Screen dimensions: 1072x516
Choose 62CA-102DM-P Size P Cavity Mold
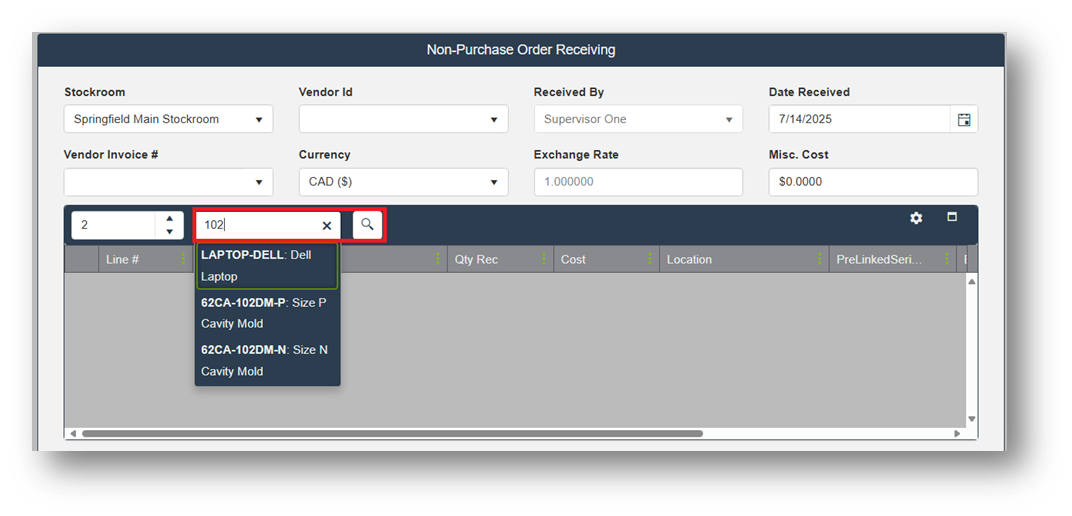tap(266, 313)
